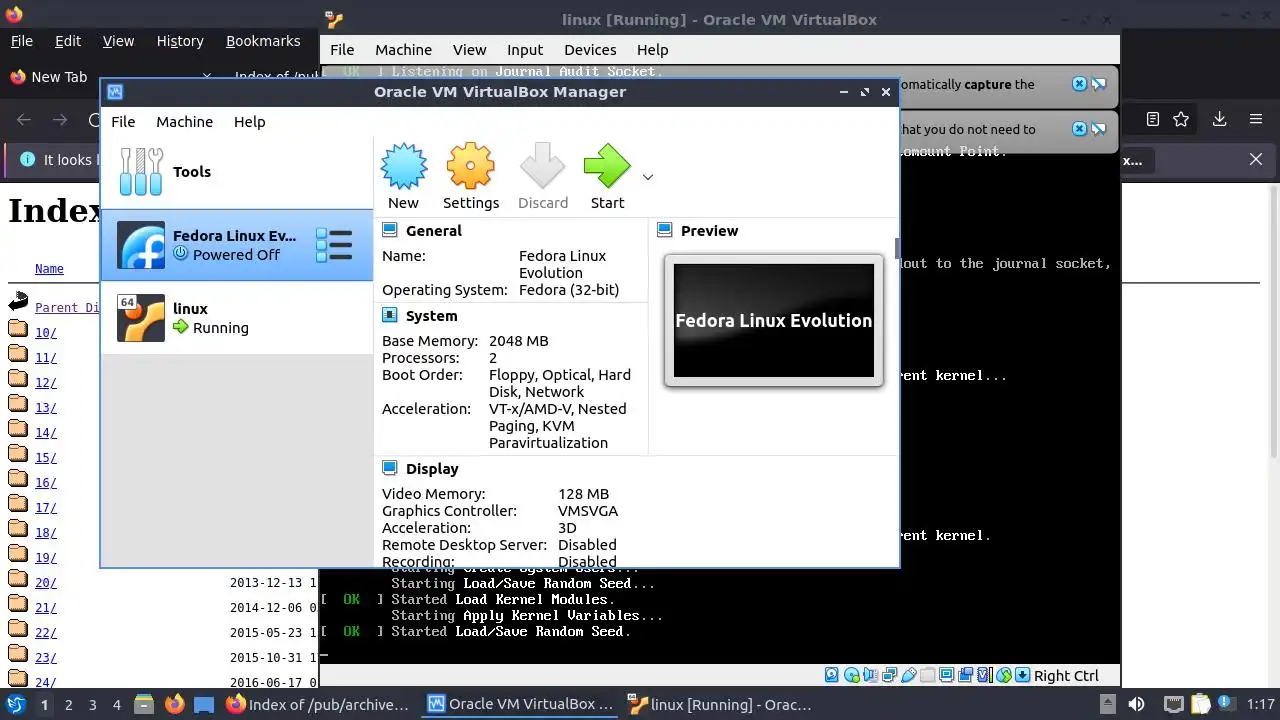1280x720 pixels.
Task: Activate Oracle VM VirtualBox taskbar entry
Action: pyautogui.click(x=520, y=704)
